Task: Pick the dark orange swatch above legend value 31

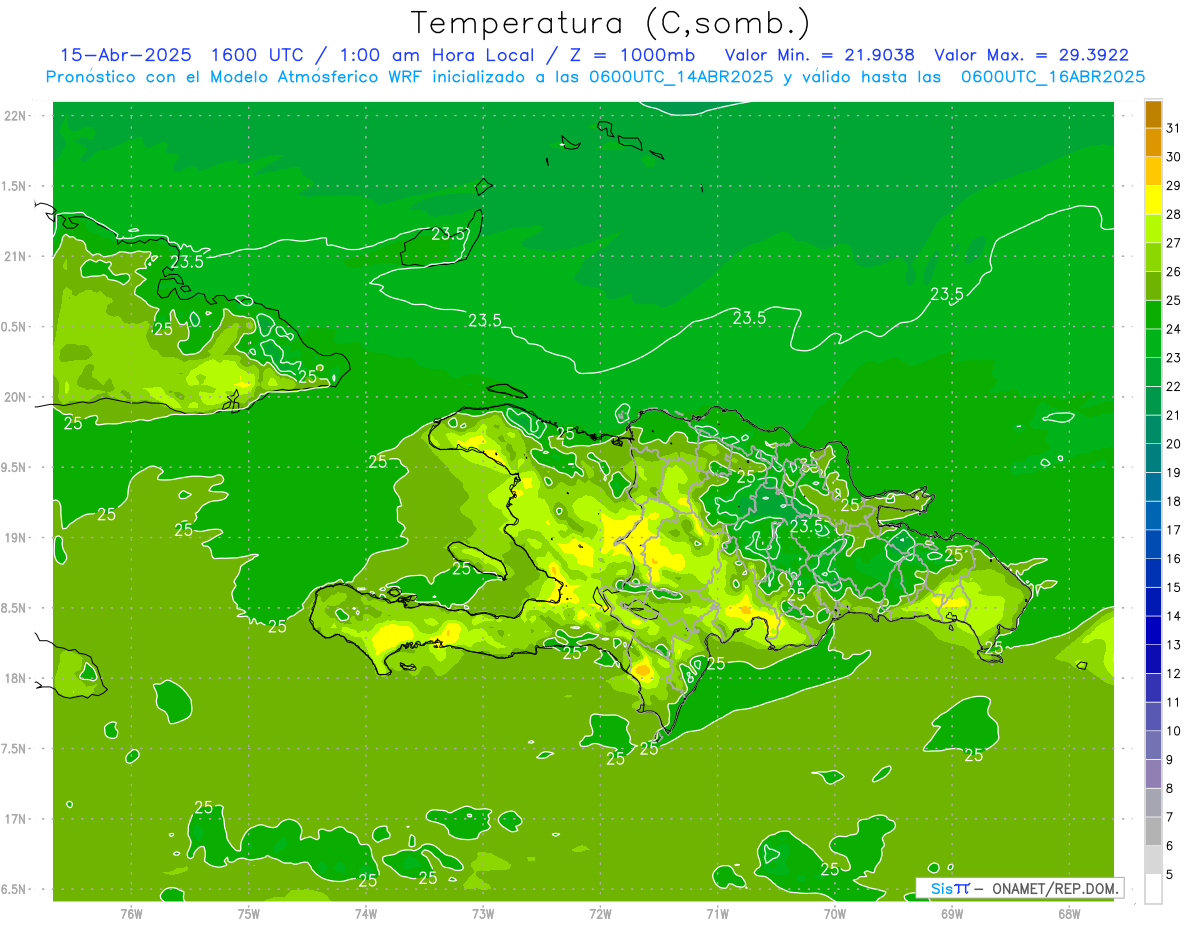Action: tap(1153, 114)
